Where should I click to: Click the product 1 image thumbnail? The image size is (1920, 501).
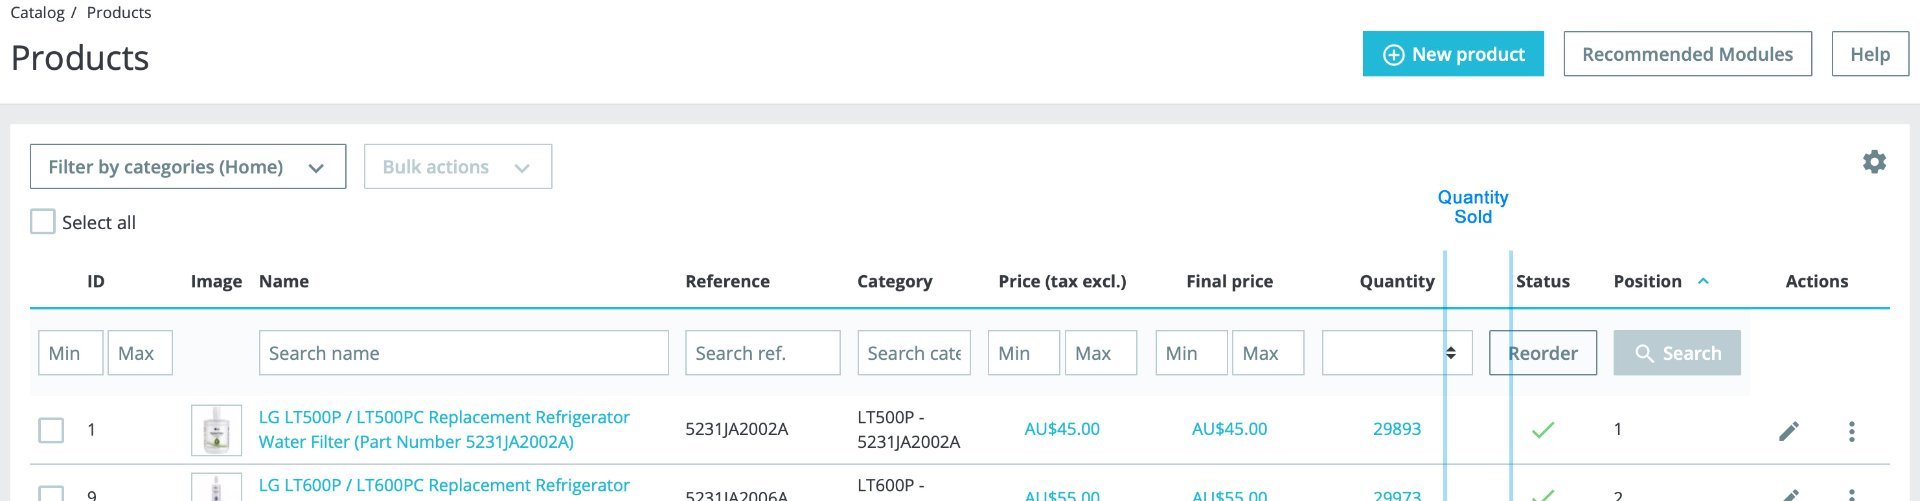216,430
